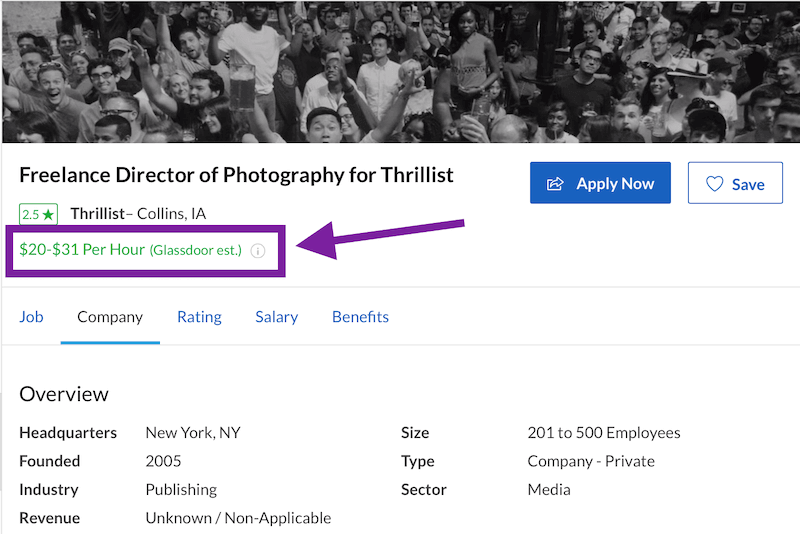Click the Company - Private type value
This screenshot has height=534, width=800.
(x=591, y=461)
